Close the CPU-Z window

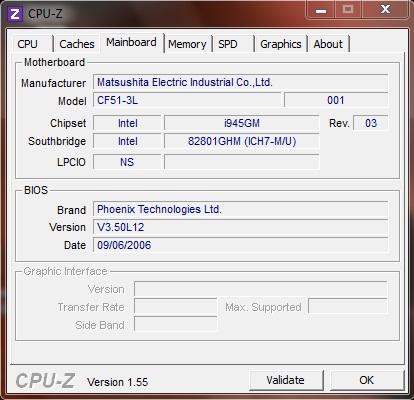pyautogui.click(x=385, y=10)
